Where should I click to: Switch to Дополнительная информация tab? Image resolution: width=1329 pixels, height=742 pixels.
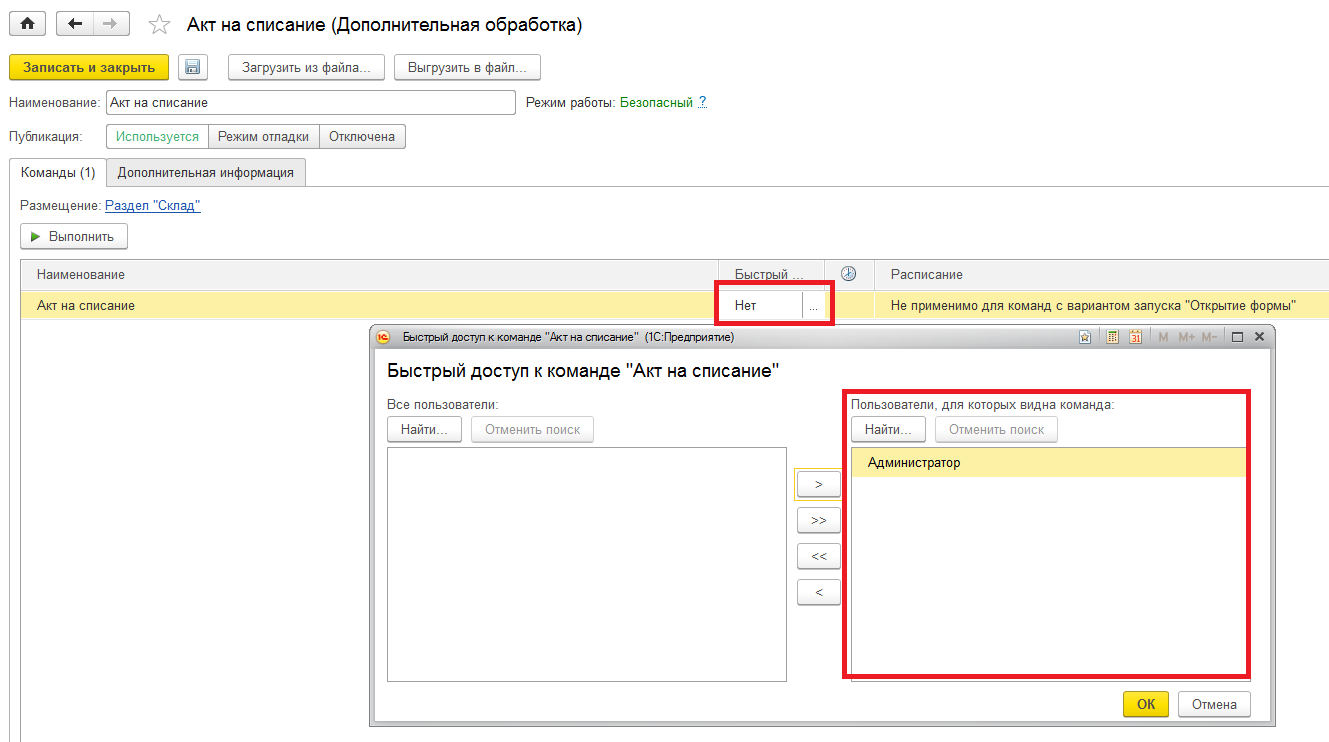pyautogui.click(x=205, y=172)
